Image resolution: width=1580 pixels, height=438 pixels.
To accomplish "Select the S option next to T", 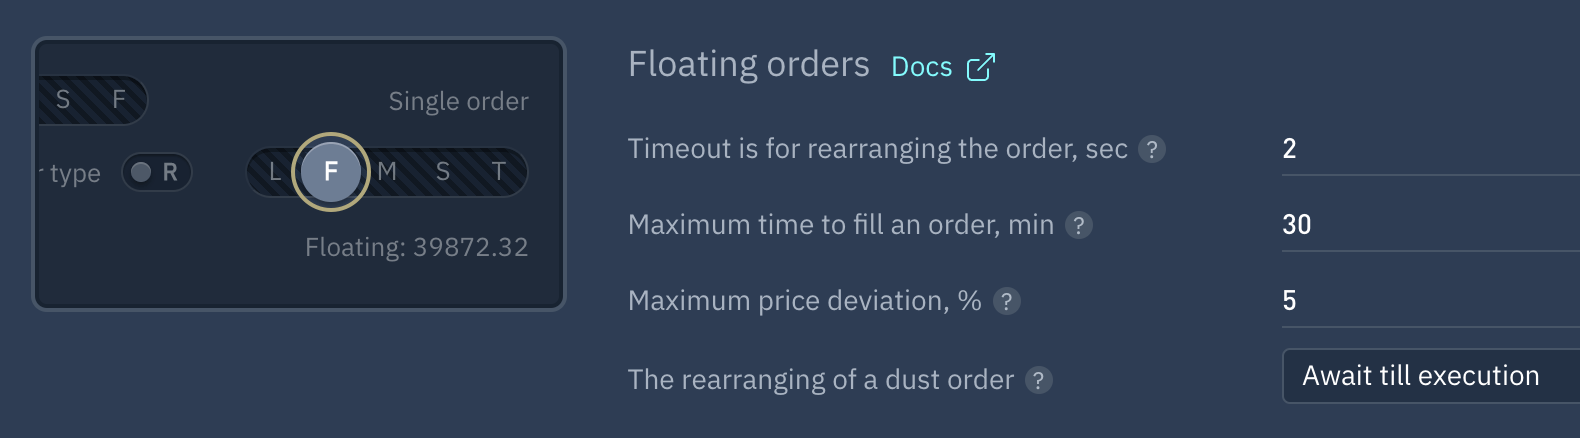I will 443,172.
